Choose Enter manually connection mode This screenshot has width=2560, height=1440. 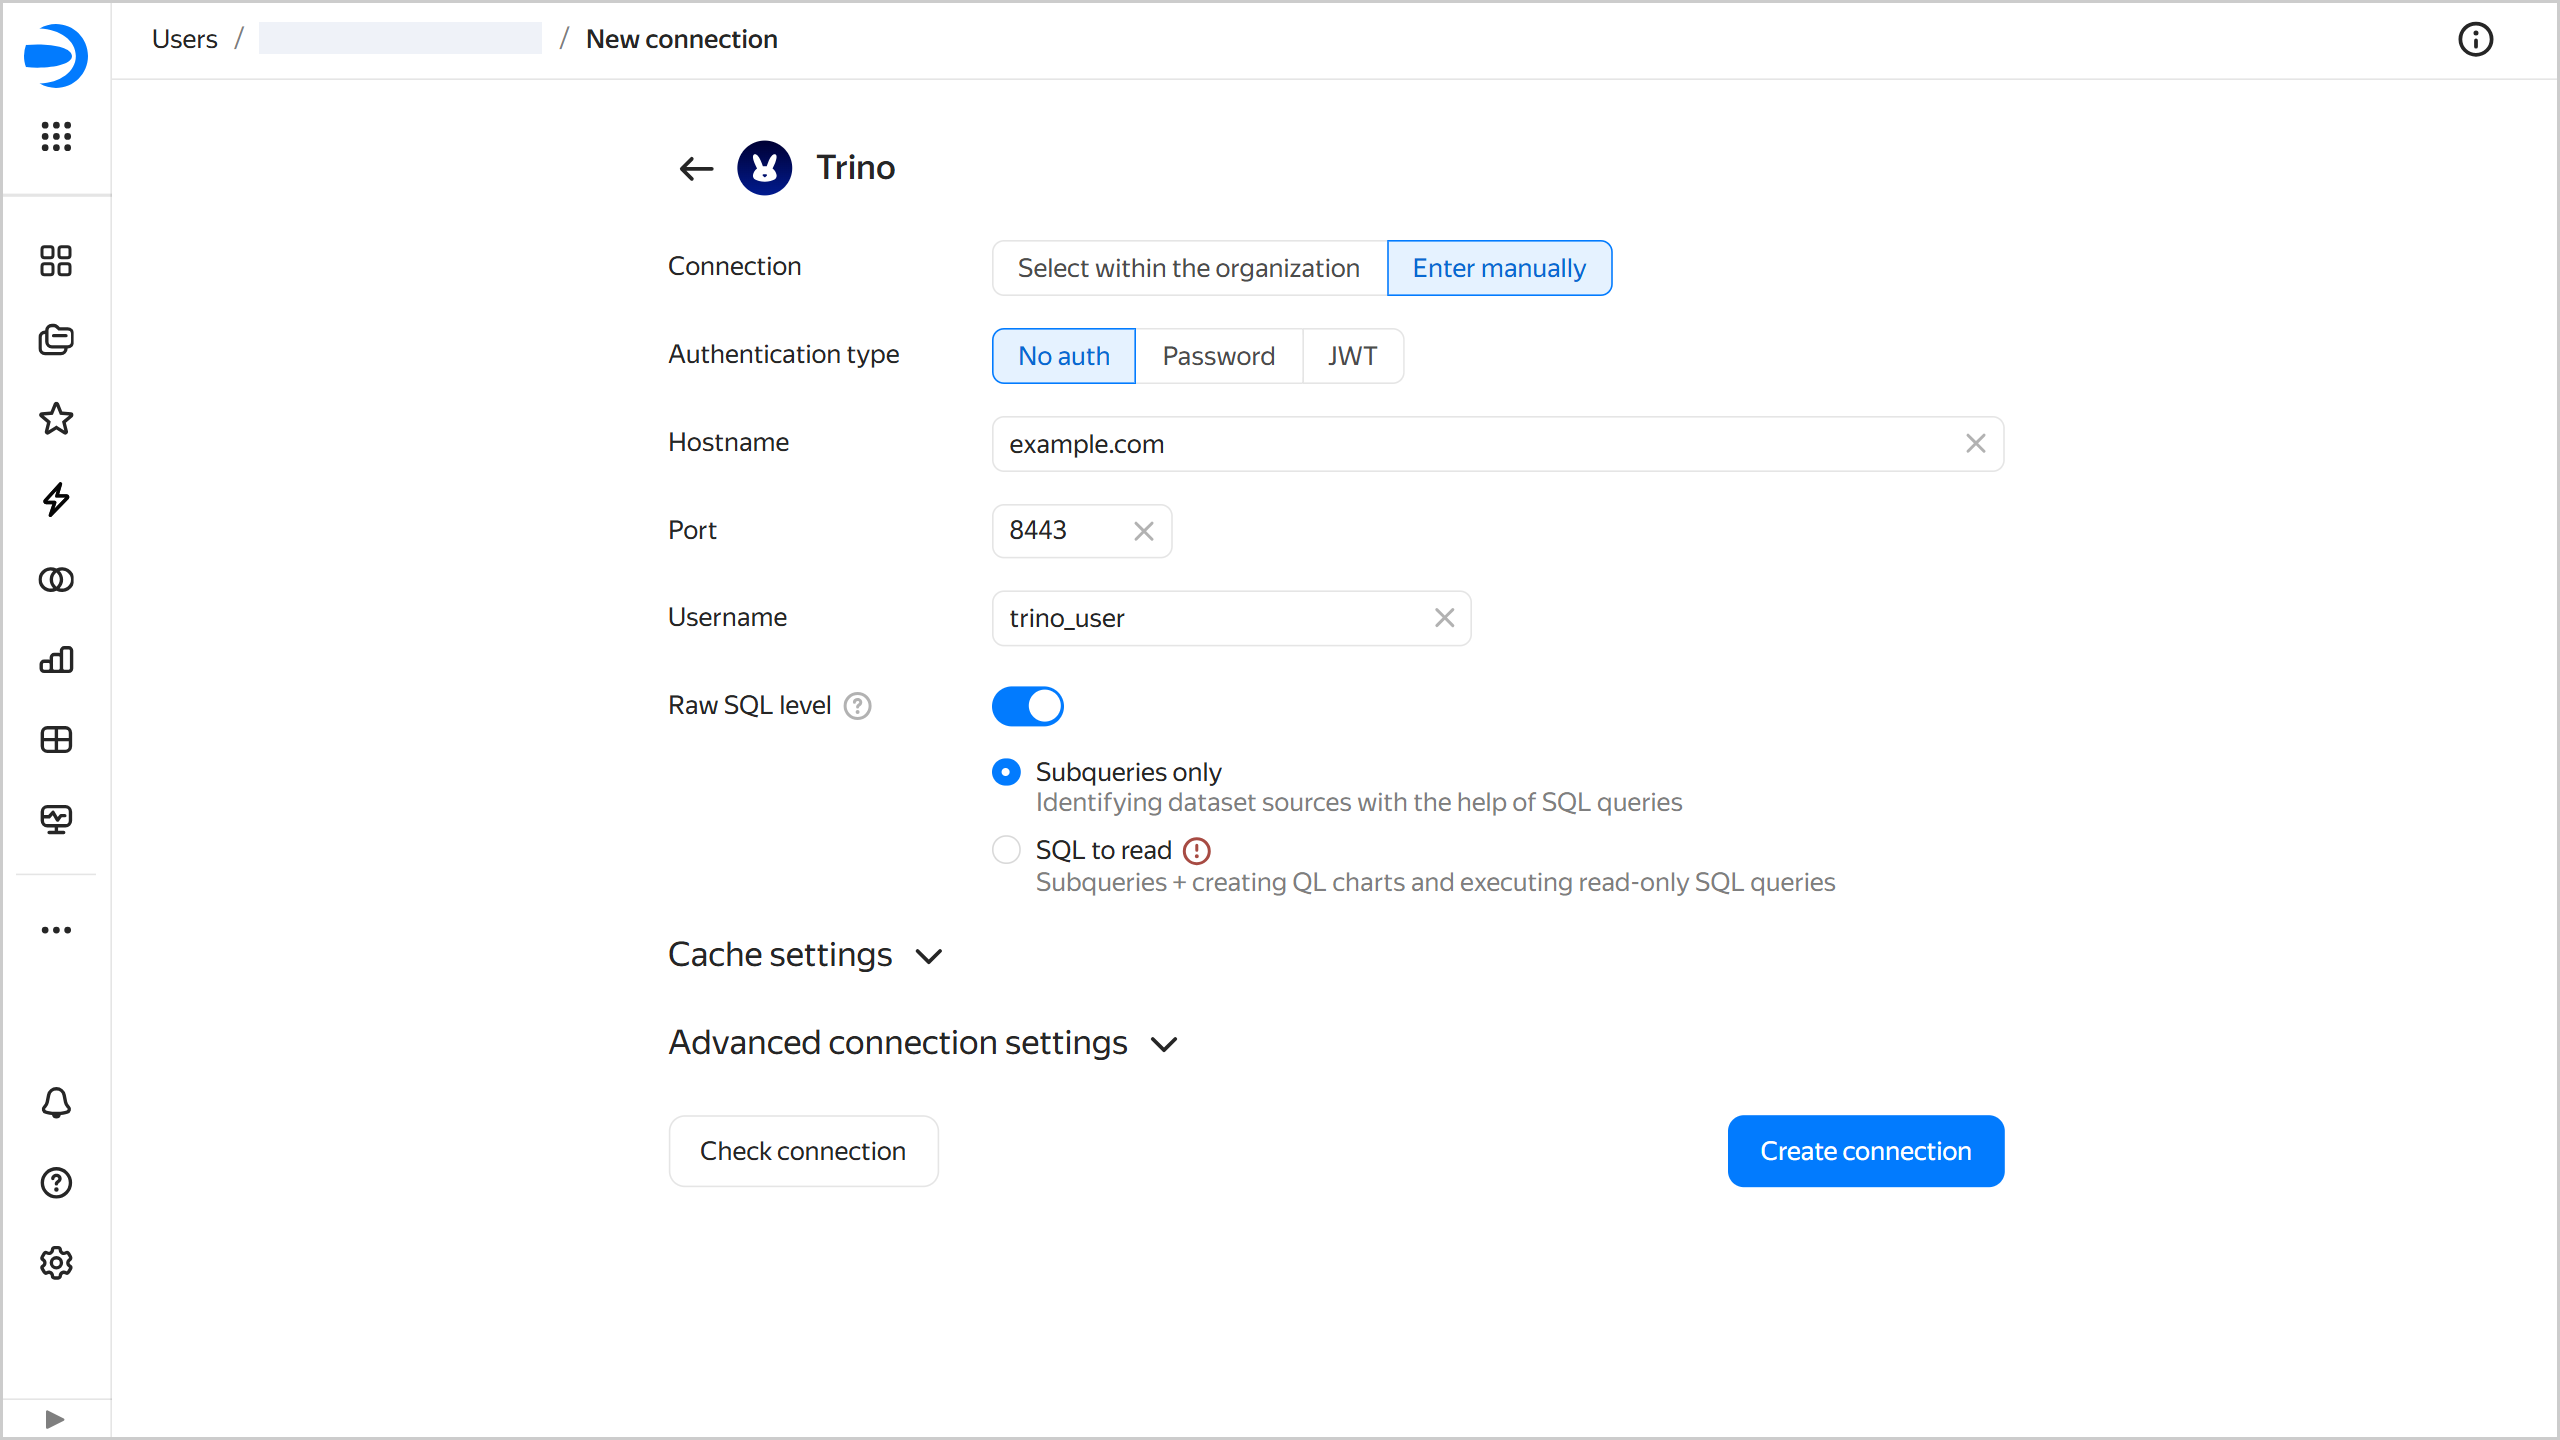(1499, 268)
